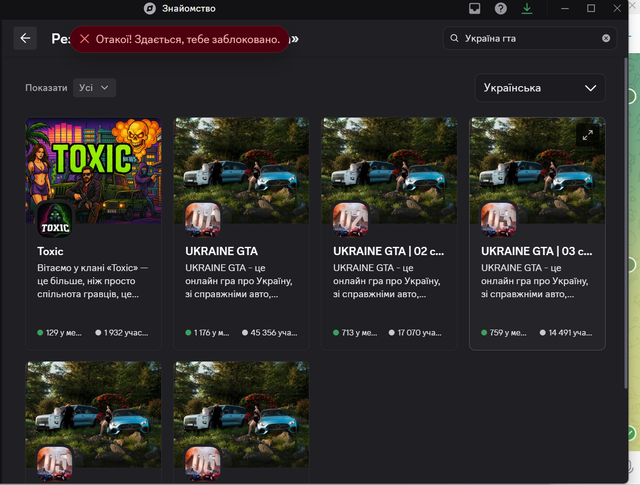The height and width of the screenshot is (485, 640).
Task: Click the 713 online count
Action: point(355,333)
